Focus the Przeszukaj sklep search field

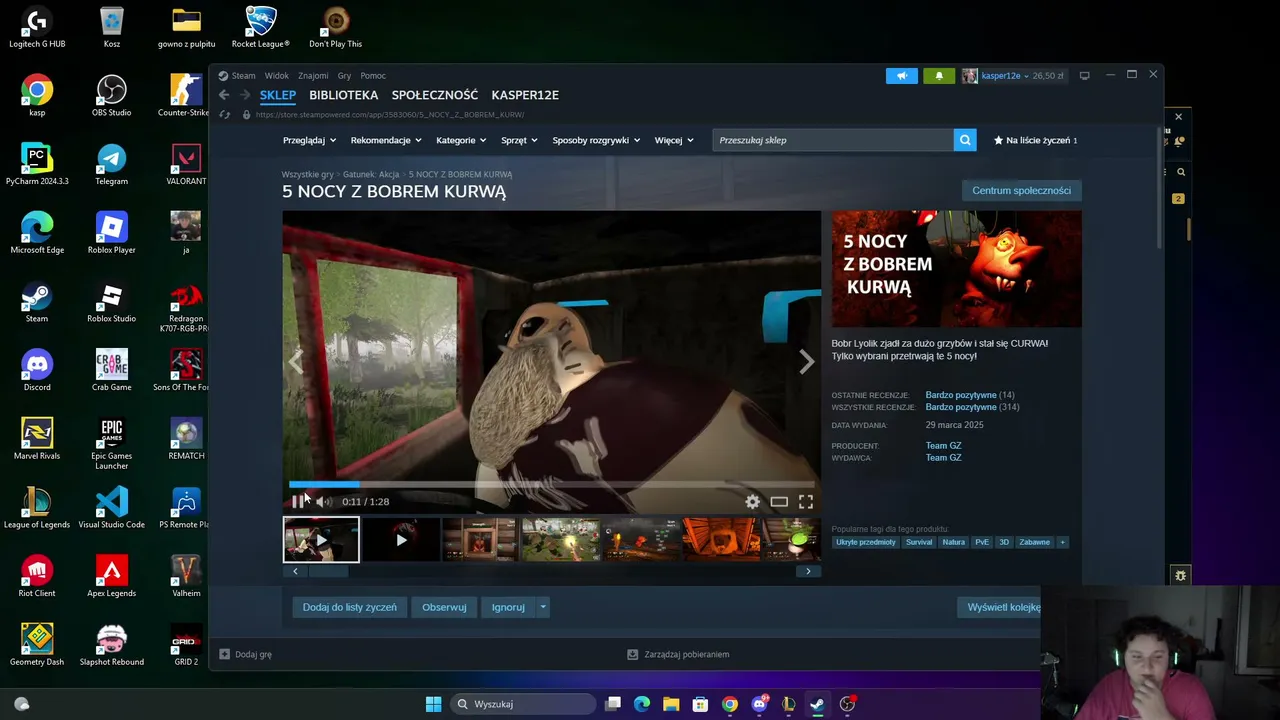[x=833, y=140]
